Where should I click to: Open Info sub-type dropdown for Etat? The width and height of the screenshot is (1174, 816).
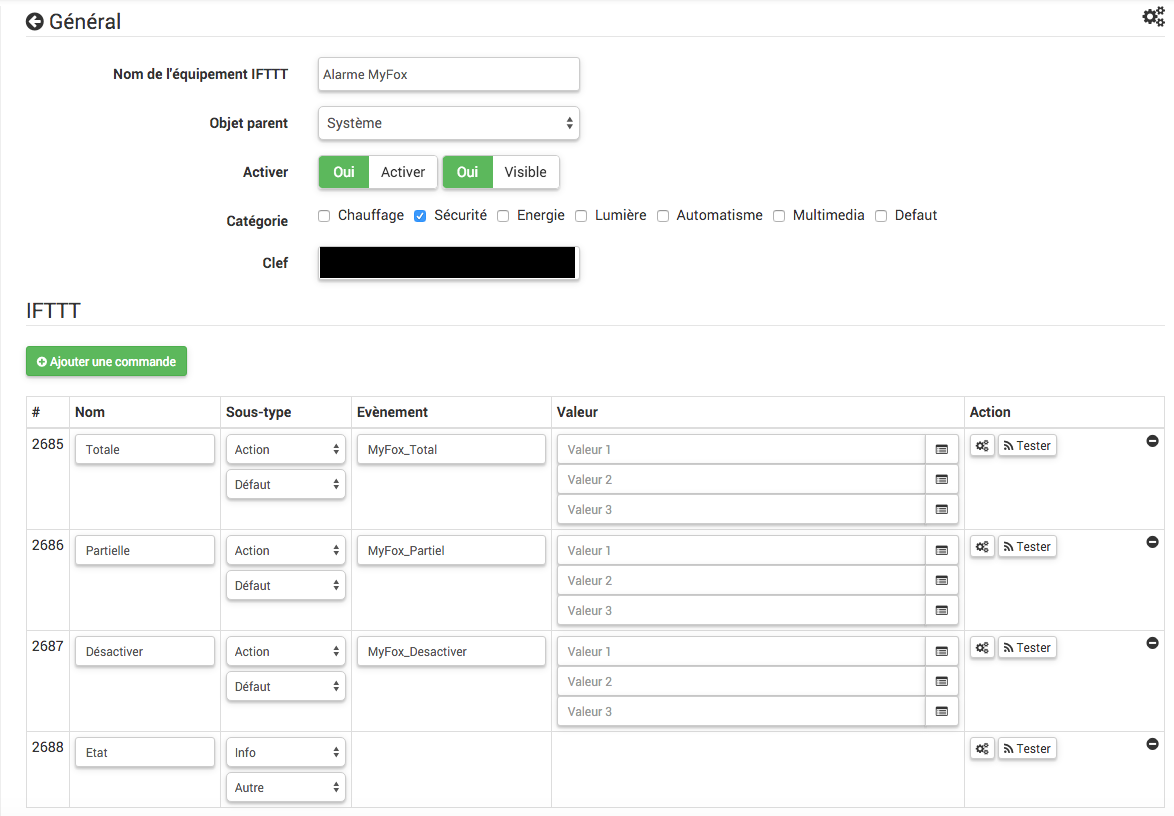tap(285, 752)
